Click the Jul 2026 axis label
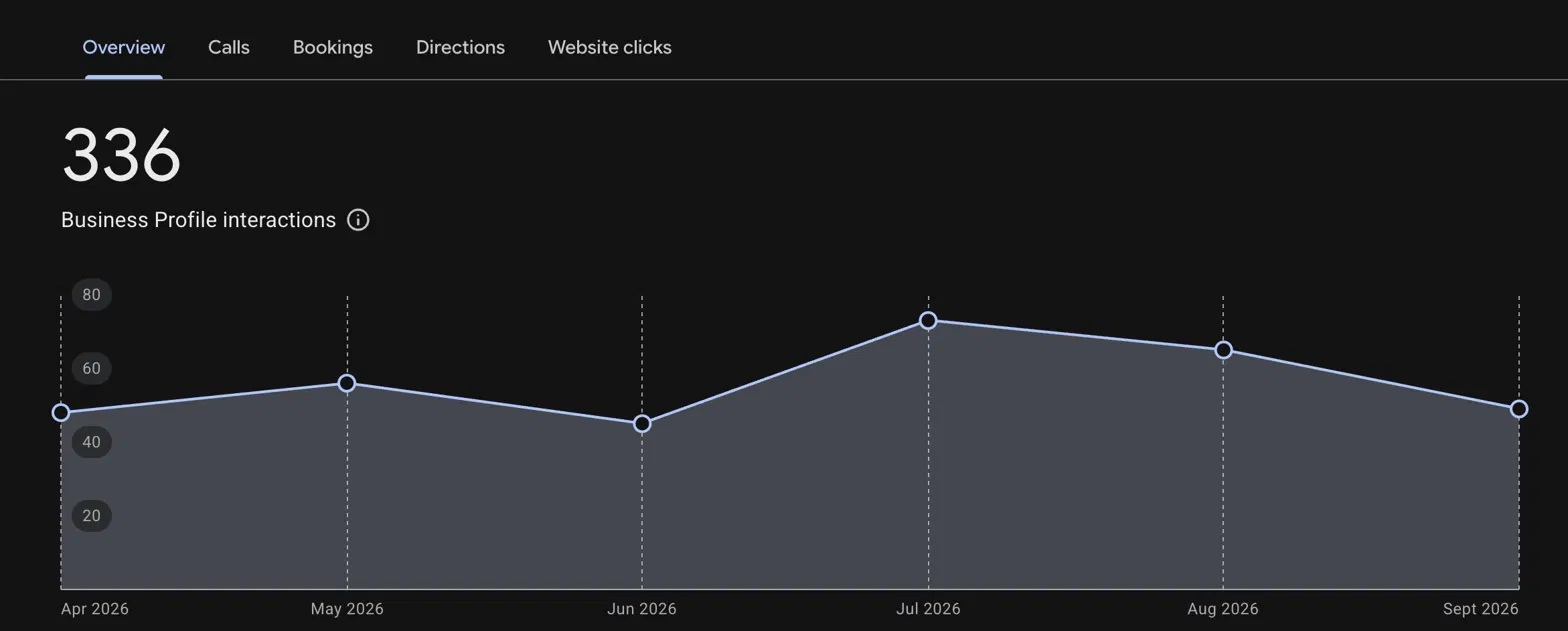 (x=928, y=609)
